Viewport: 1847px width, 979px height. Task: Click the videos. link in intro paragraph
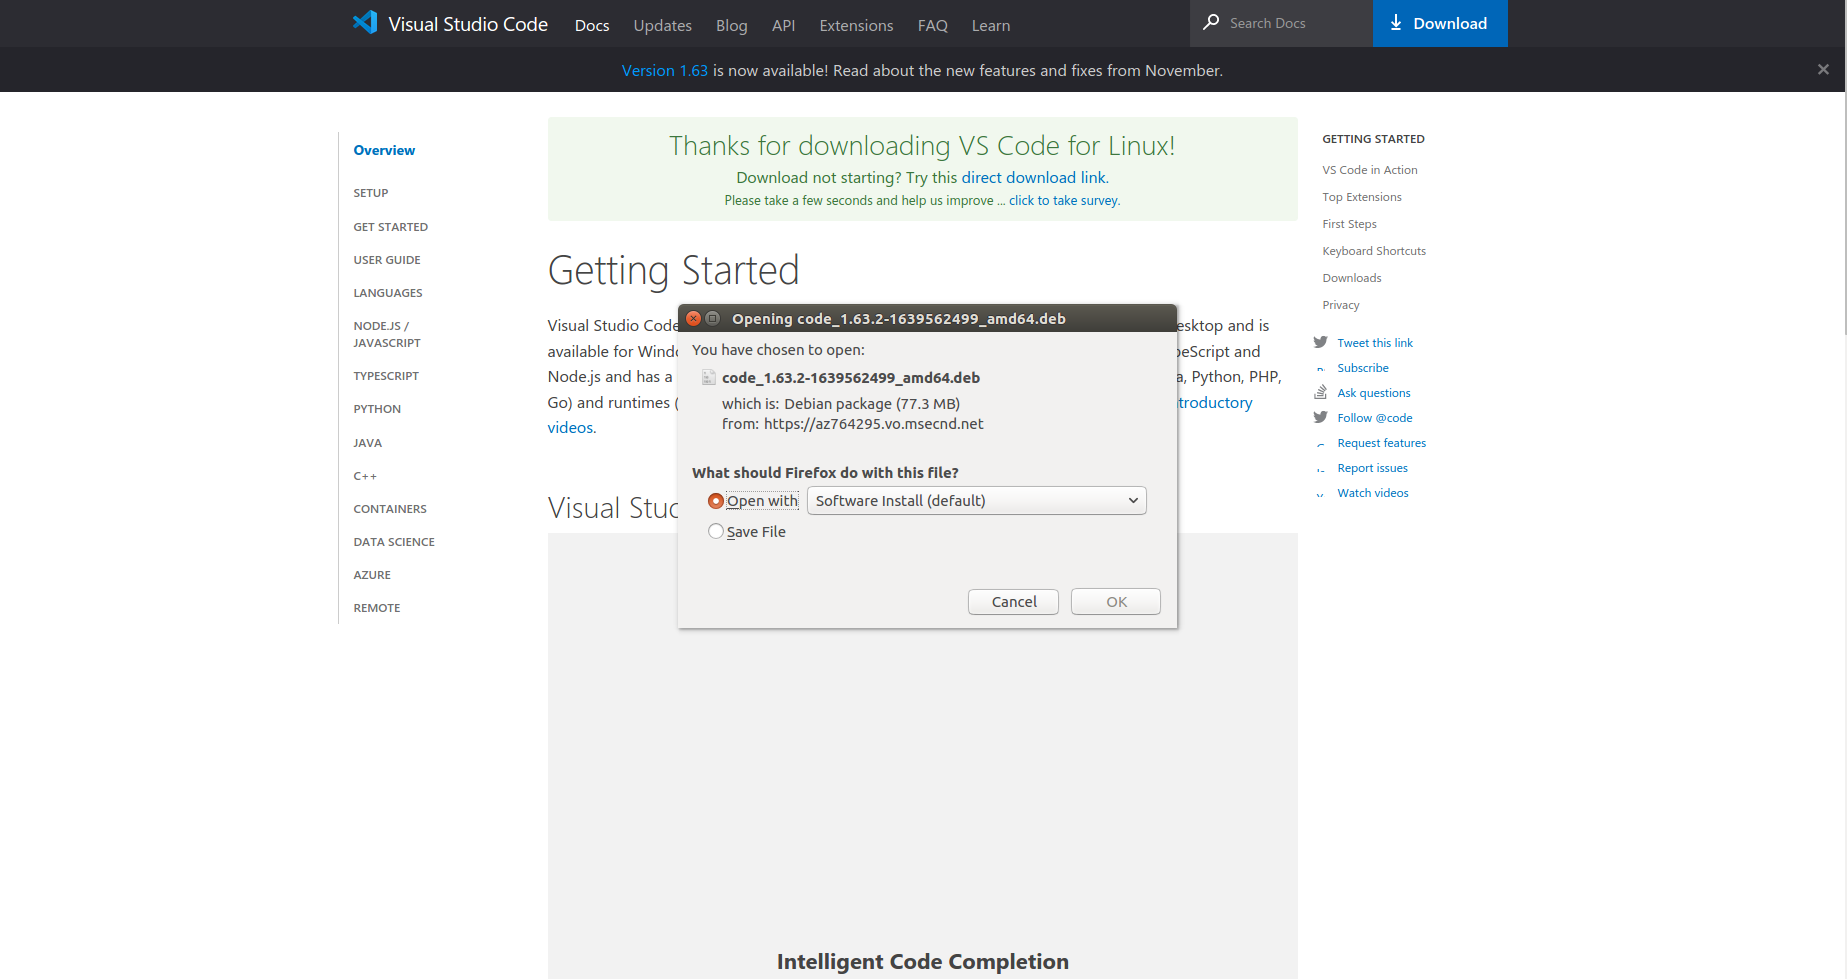pos(571,427)
